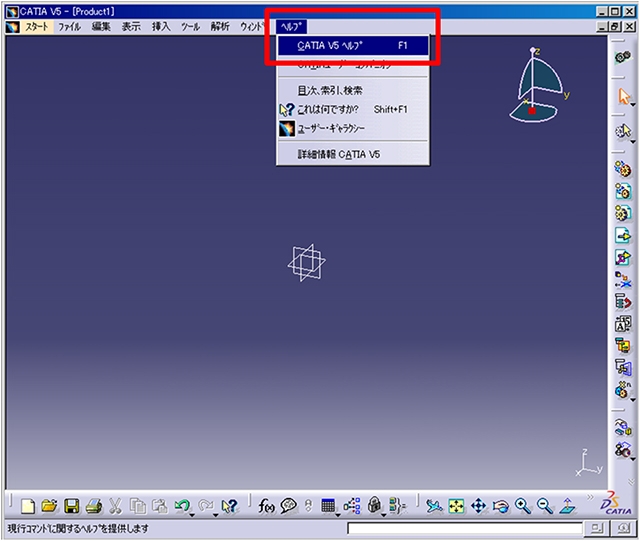This screenshot has height=541, width=640.
Task: Click the Fit All In icon
Action: pos(456,507)
